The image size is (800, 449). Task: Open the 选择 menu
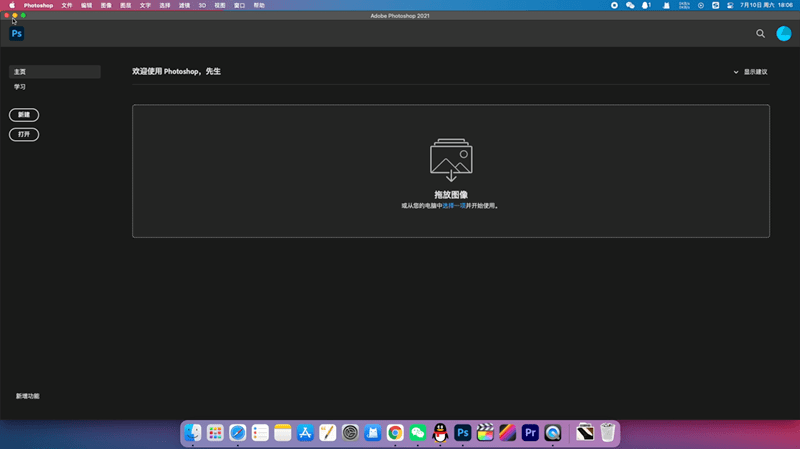(165, 5)
